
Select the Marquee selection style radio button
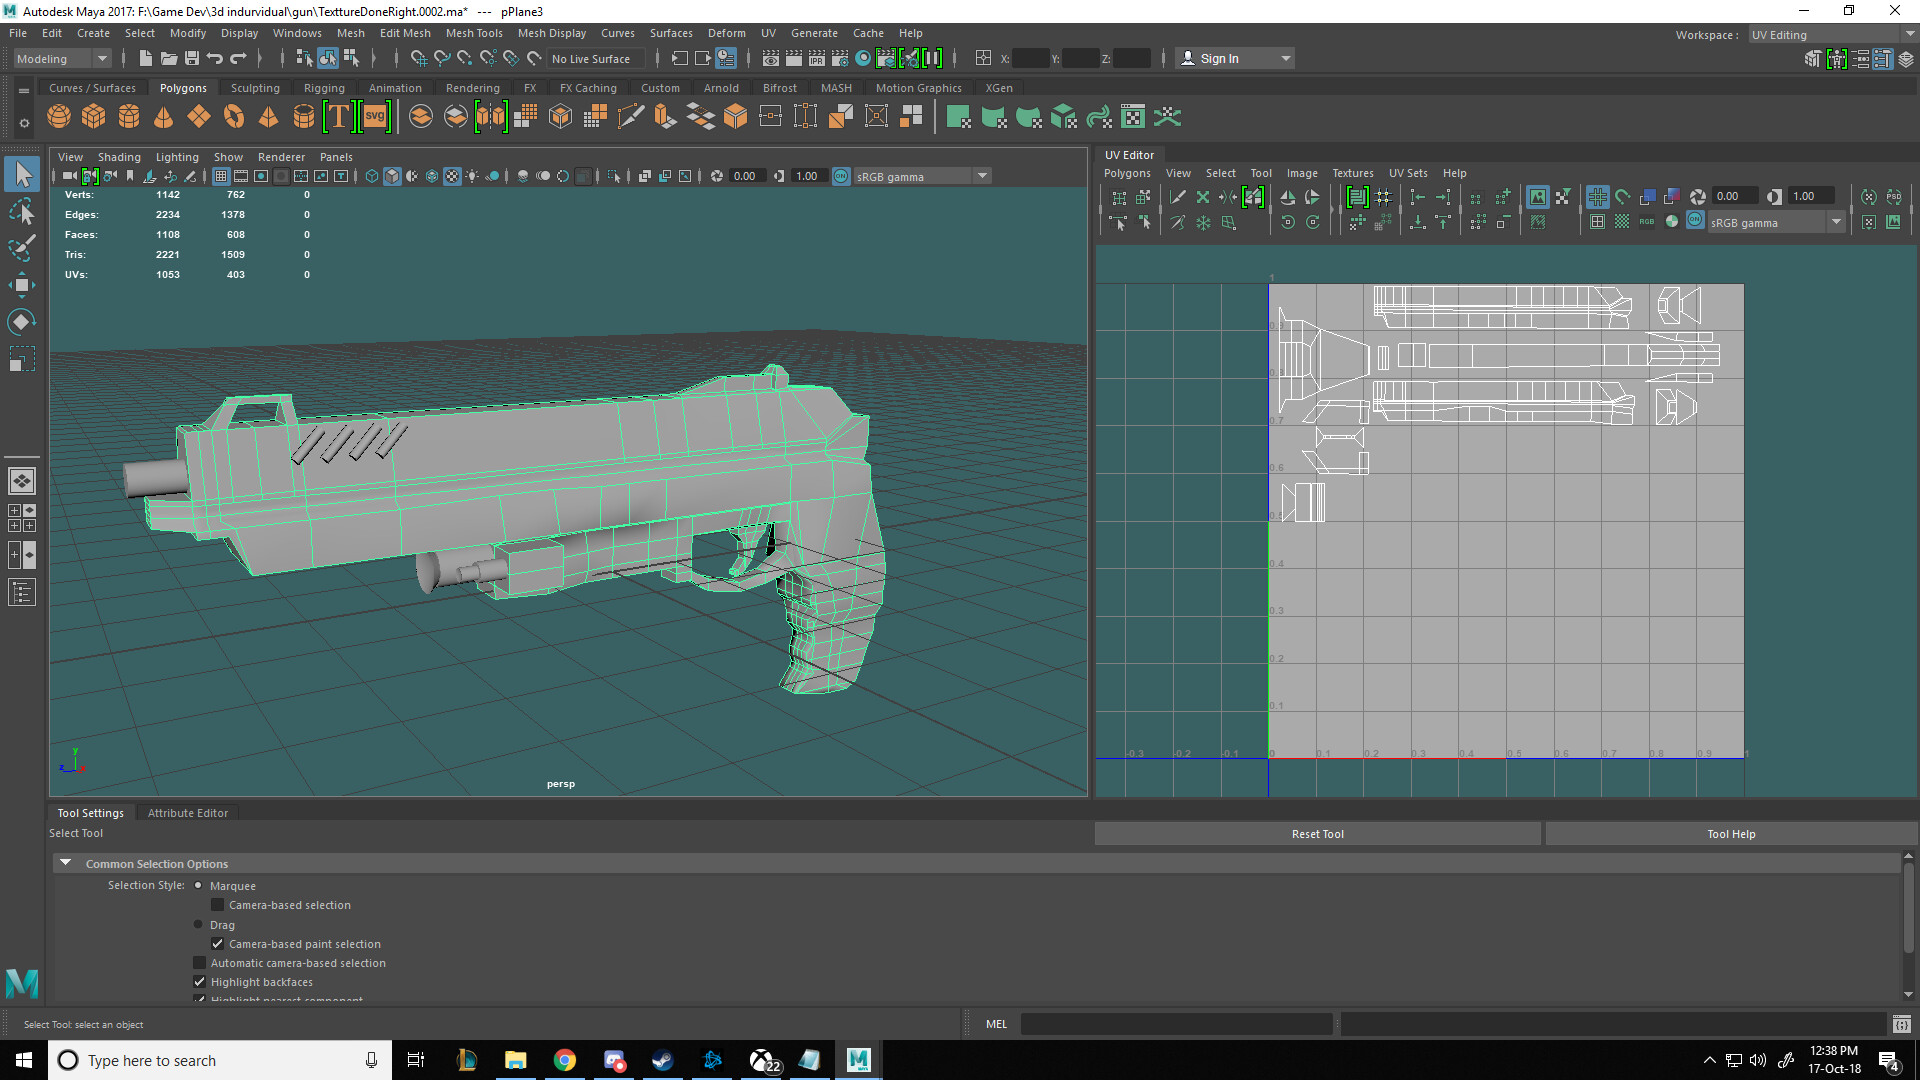199,885
